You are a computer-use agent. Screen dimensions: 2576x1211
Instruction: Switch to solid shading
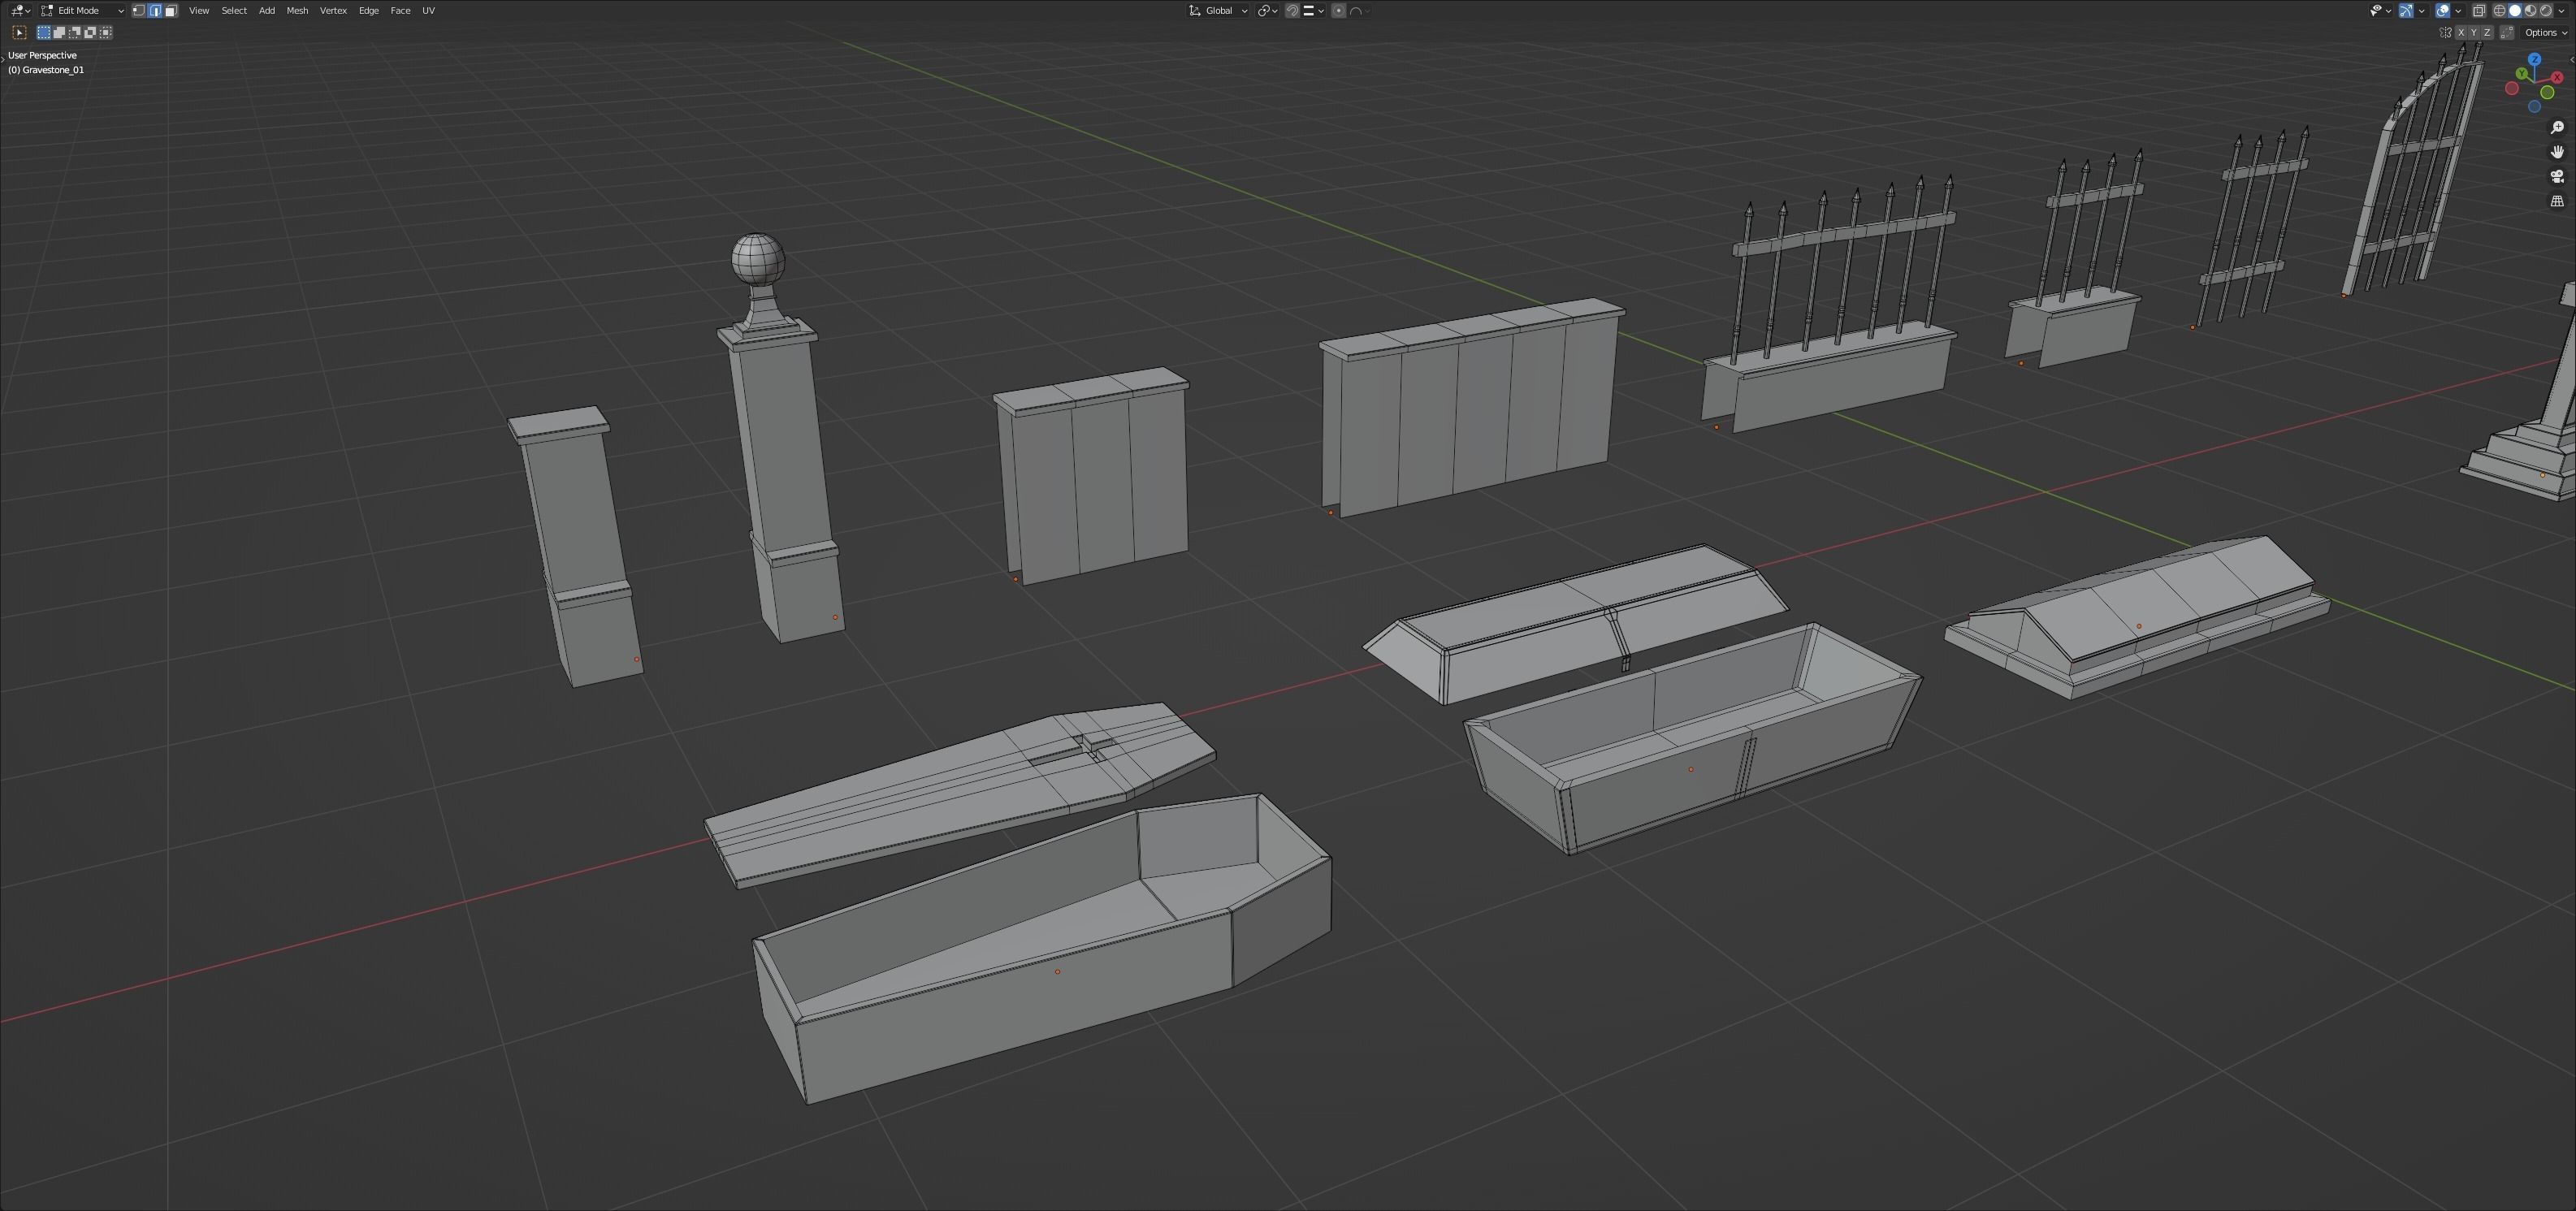pyautogui.click(x=2515, y=11)
